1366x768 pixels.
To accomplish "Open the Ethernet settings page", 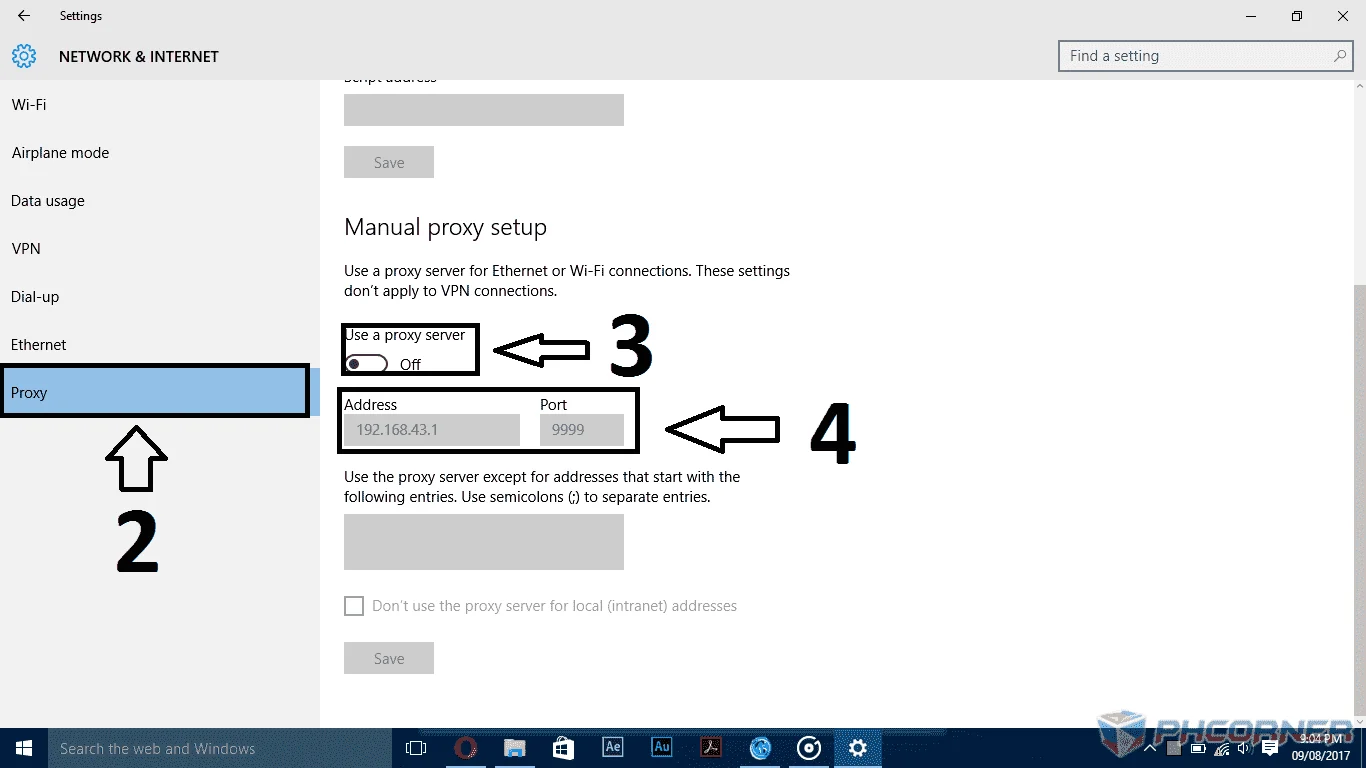I will click(160, 345).
